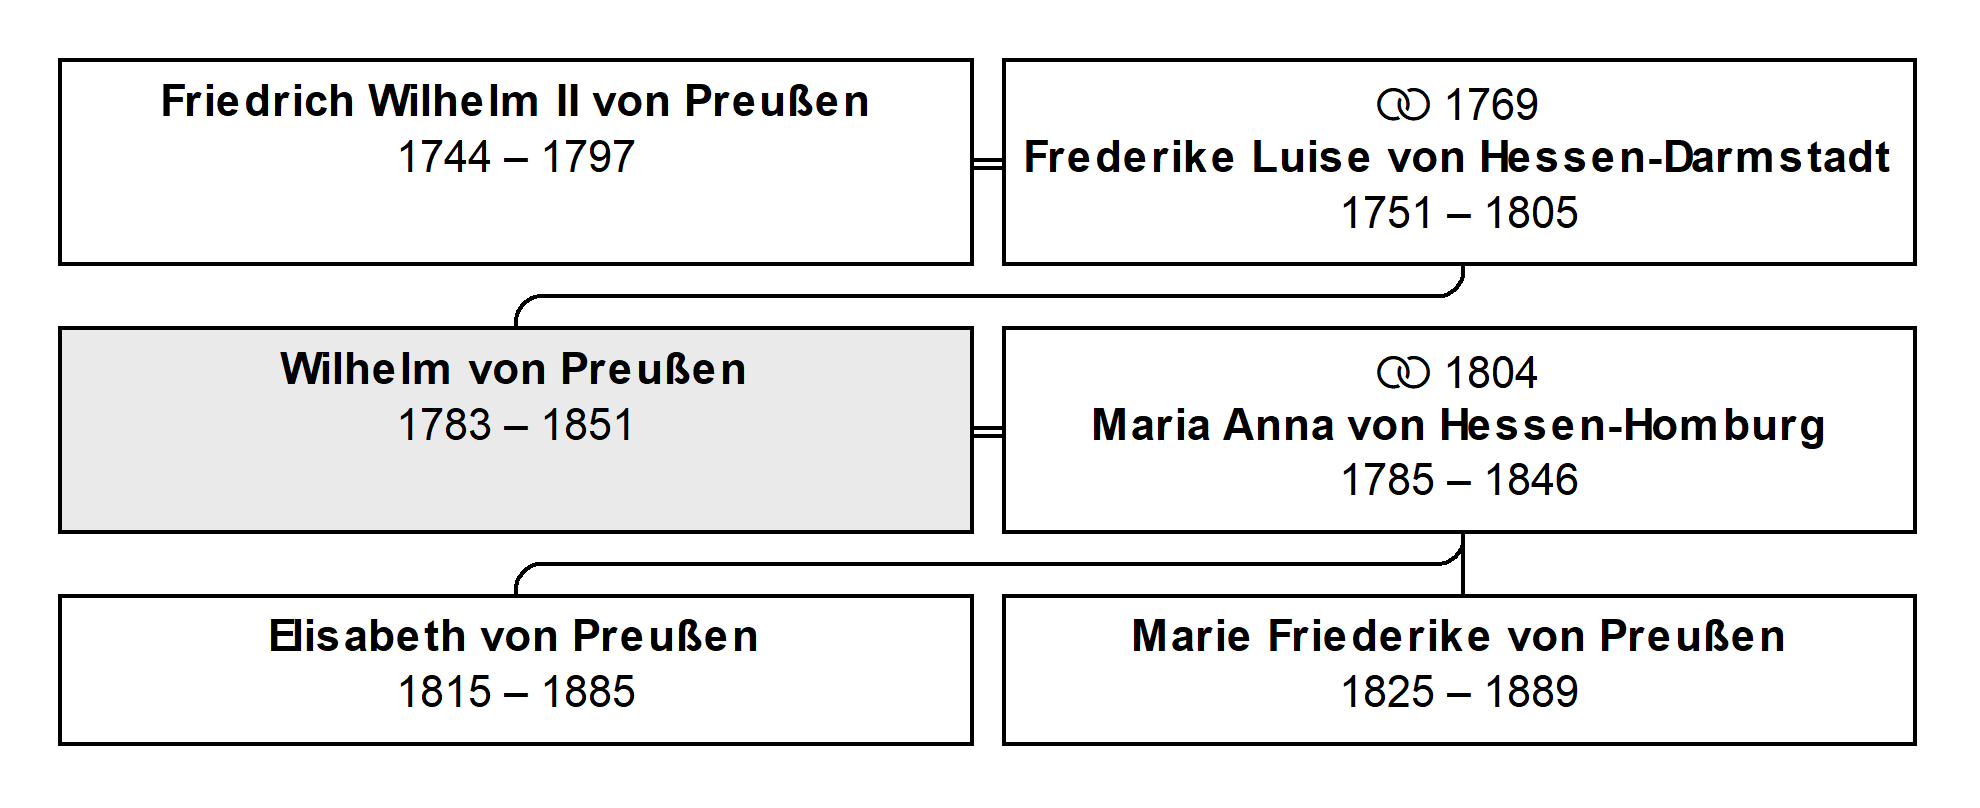
Task: Click descent line leading to Elisabeth's box
Action: point(989,564)
